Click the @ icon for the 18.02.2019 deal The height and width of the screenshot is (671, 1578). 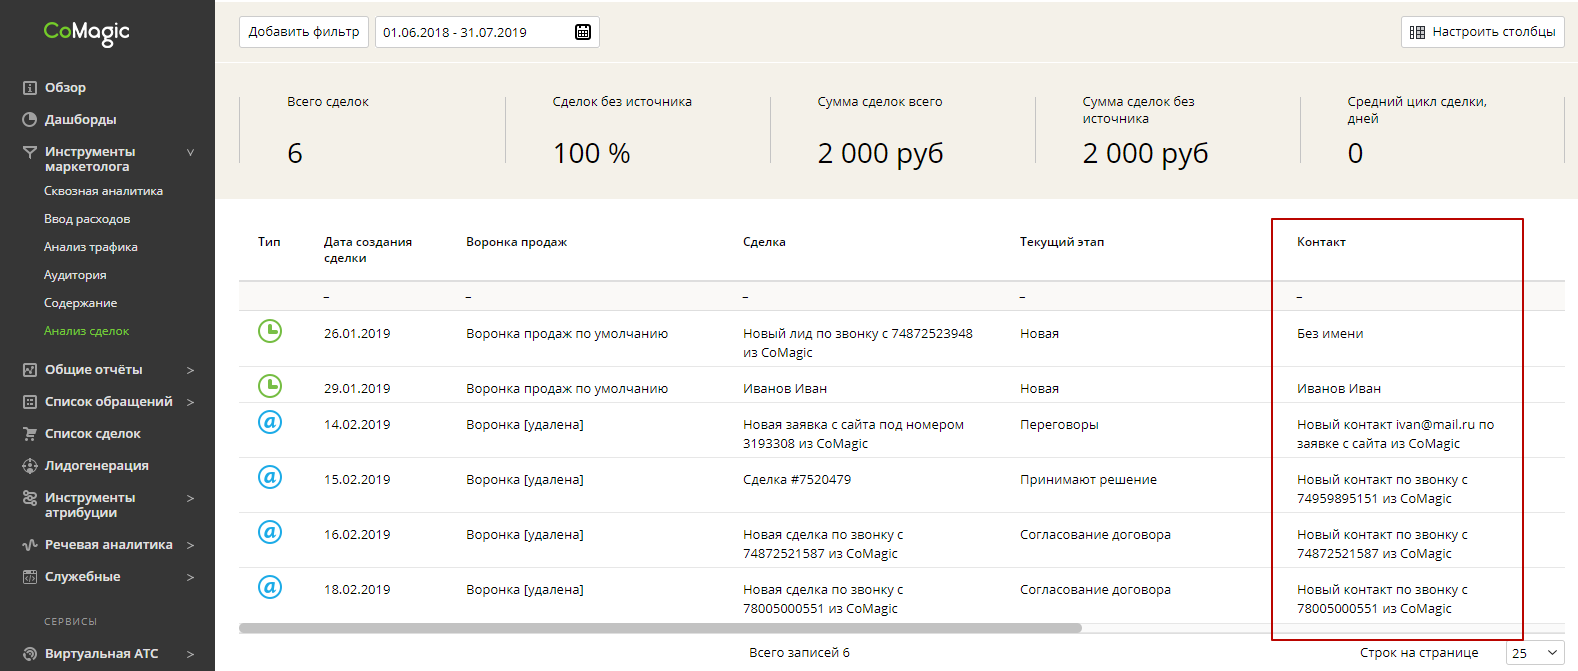pos(270,587)
